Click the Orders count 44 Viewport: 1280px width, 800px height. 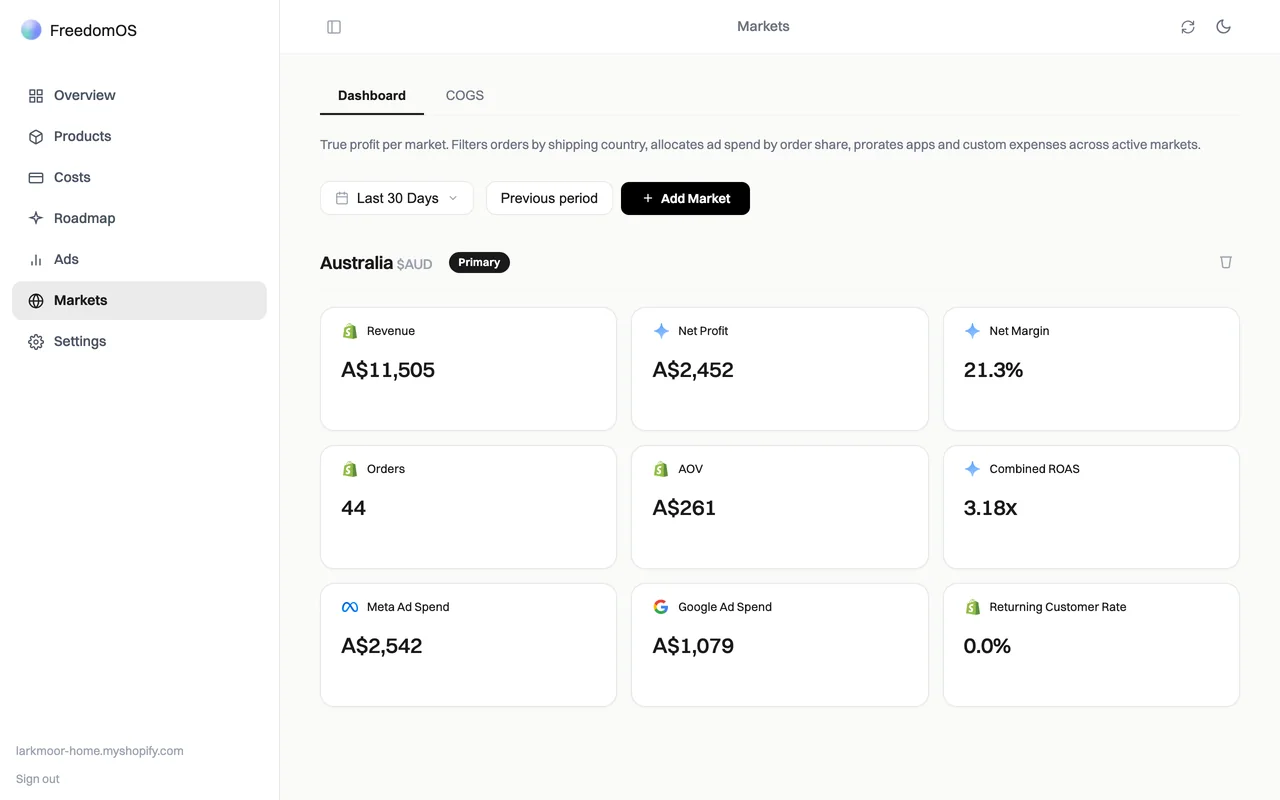[354, 508]
